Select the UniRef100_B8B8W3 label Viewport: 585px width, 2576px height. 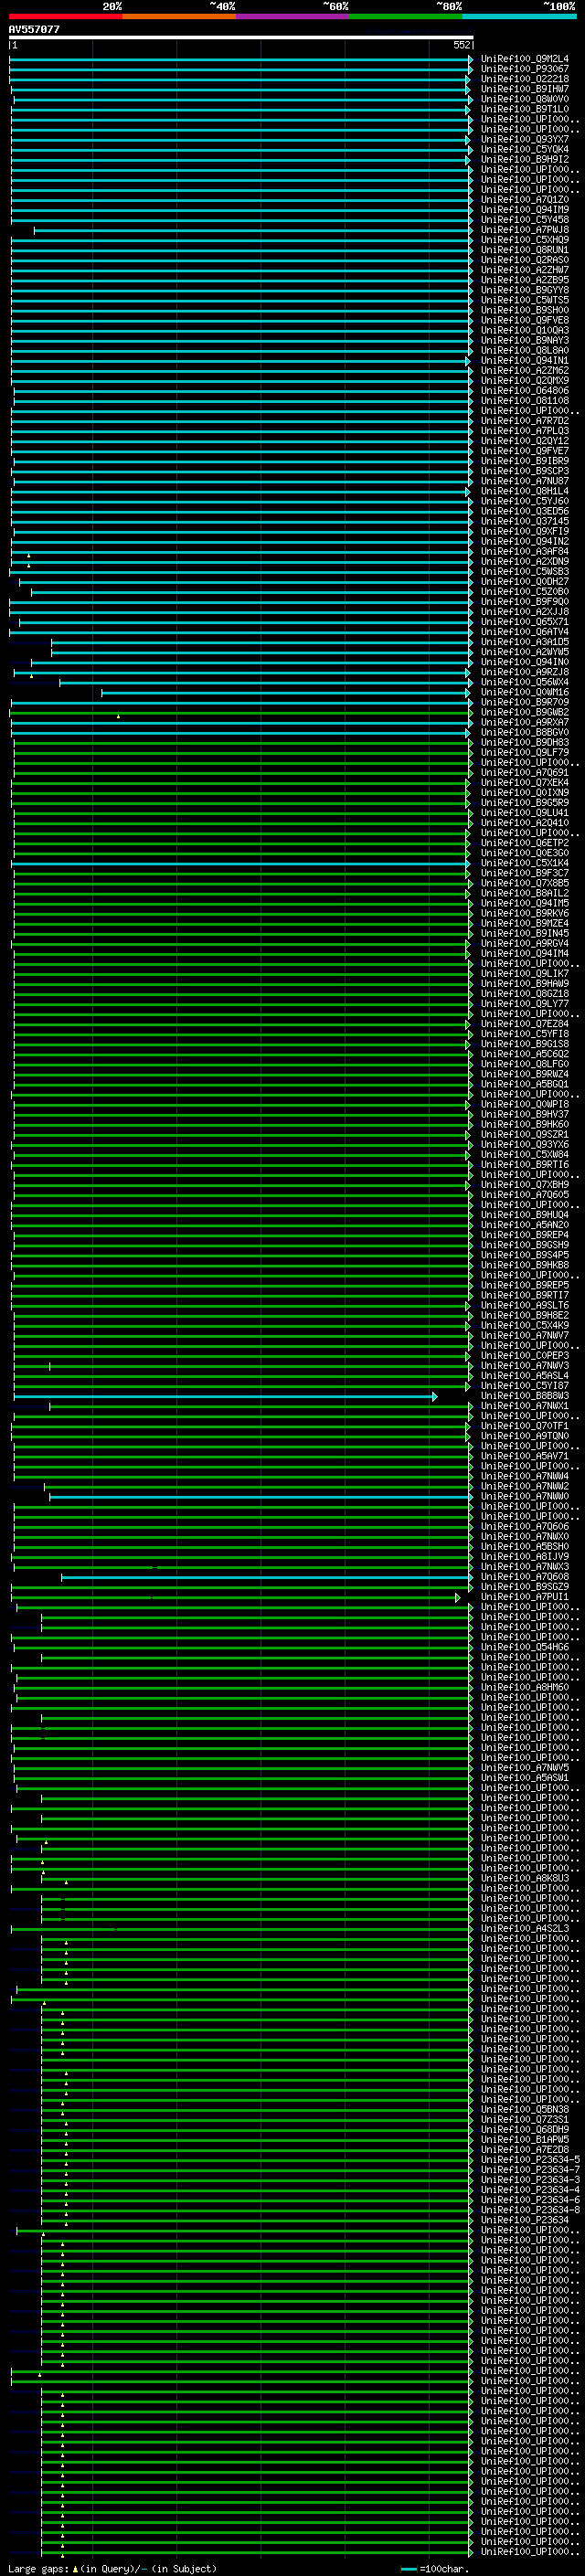524,1397
